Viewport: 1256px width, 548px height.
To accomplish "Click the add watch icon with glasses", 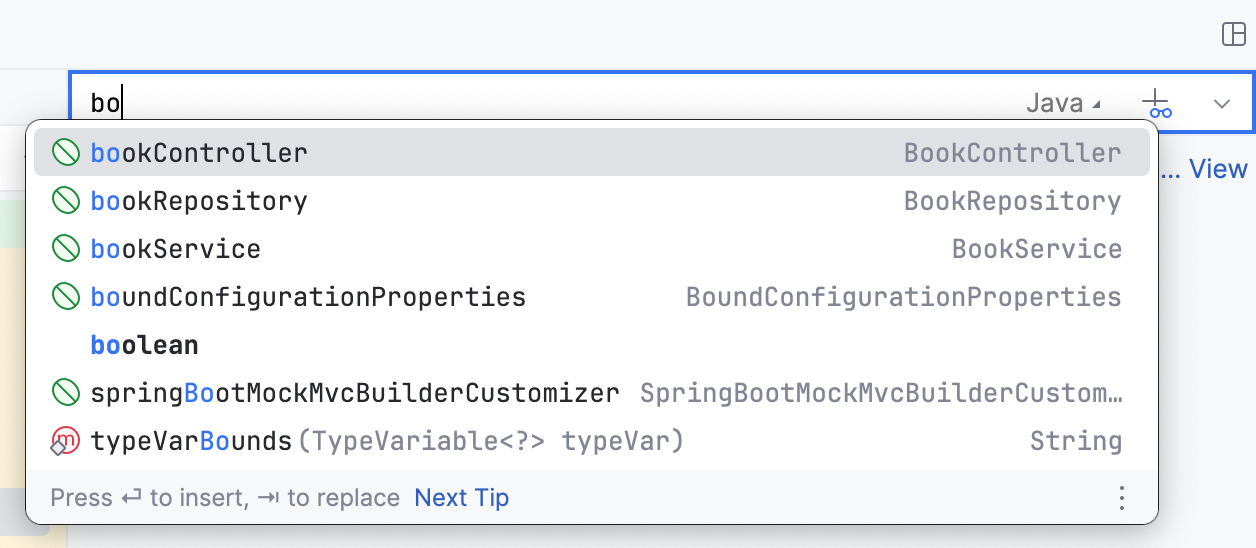I will pyautogui.click(x=1157, y=103).
